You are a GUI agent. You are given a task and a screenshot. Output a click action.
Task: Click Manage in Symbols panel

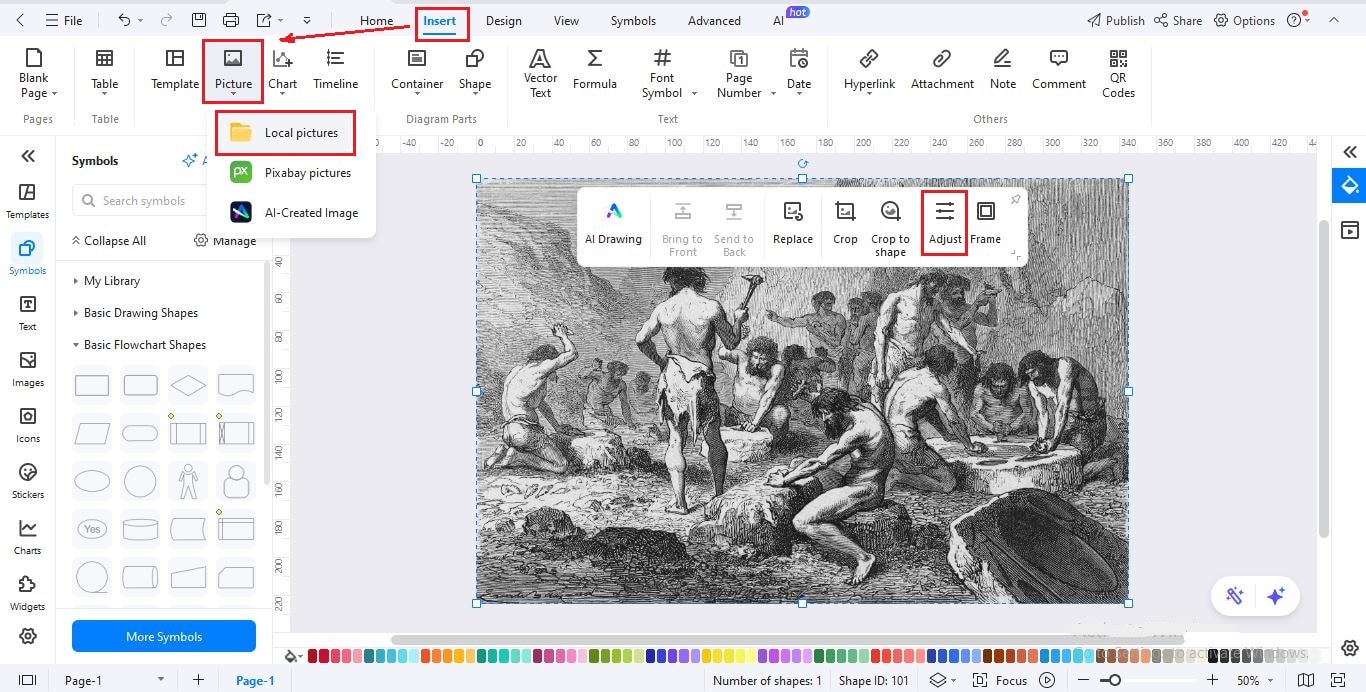pyautogui.click(x=225, y=241)
